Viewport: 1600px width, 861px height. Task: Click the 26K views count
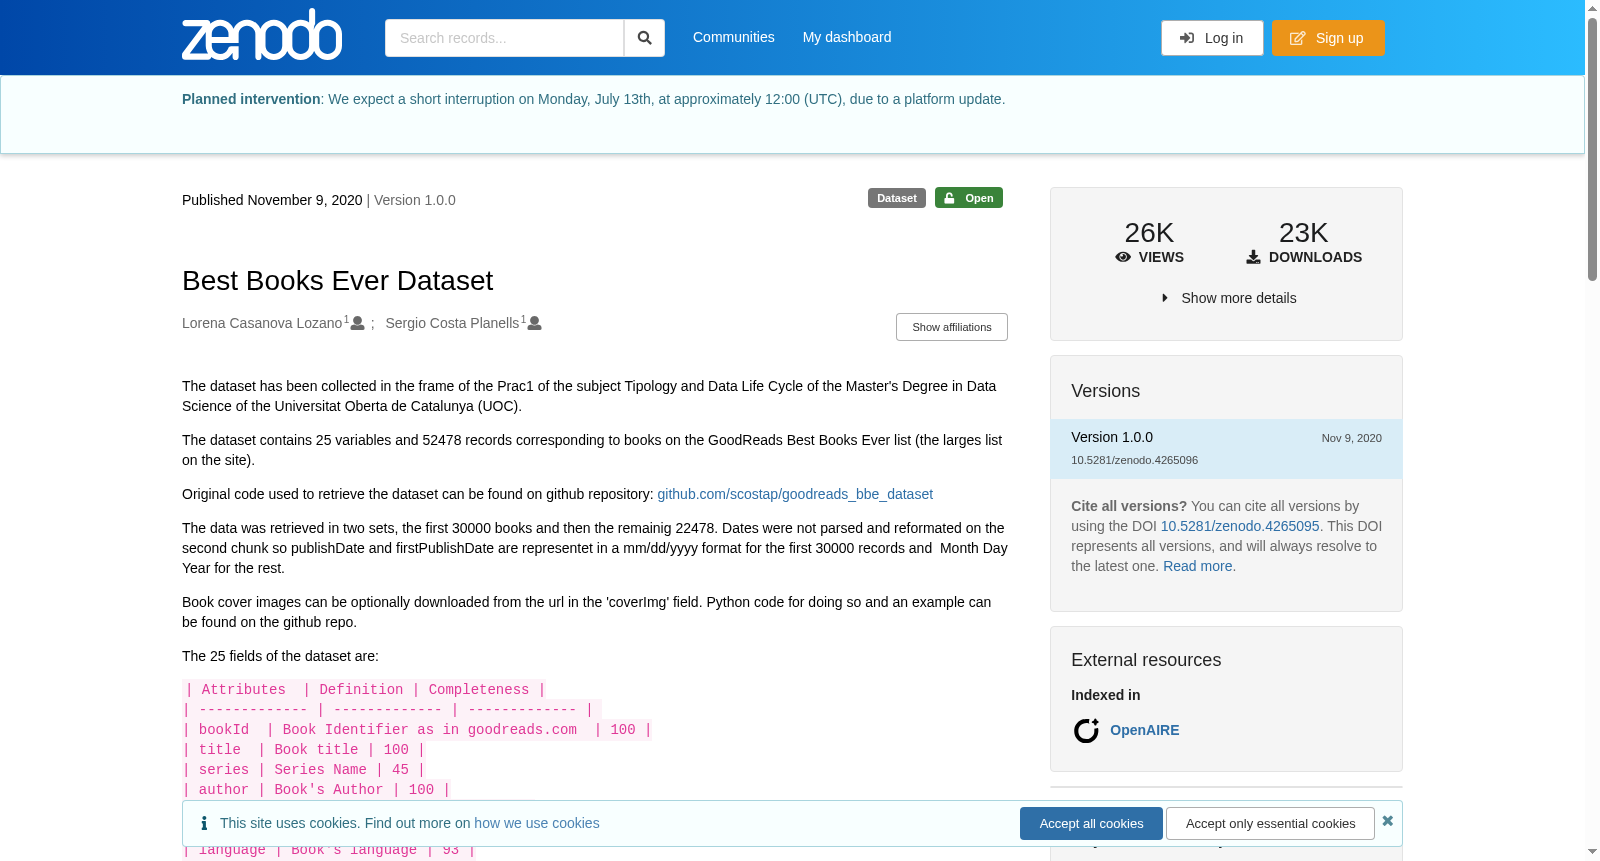tap(1149, 233)
